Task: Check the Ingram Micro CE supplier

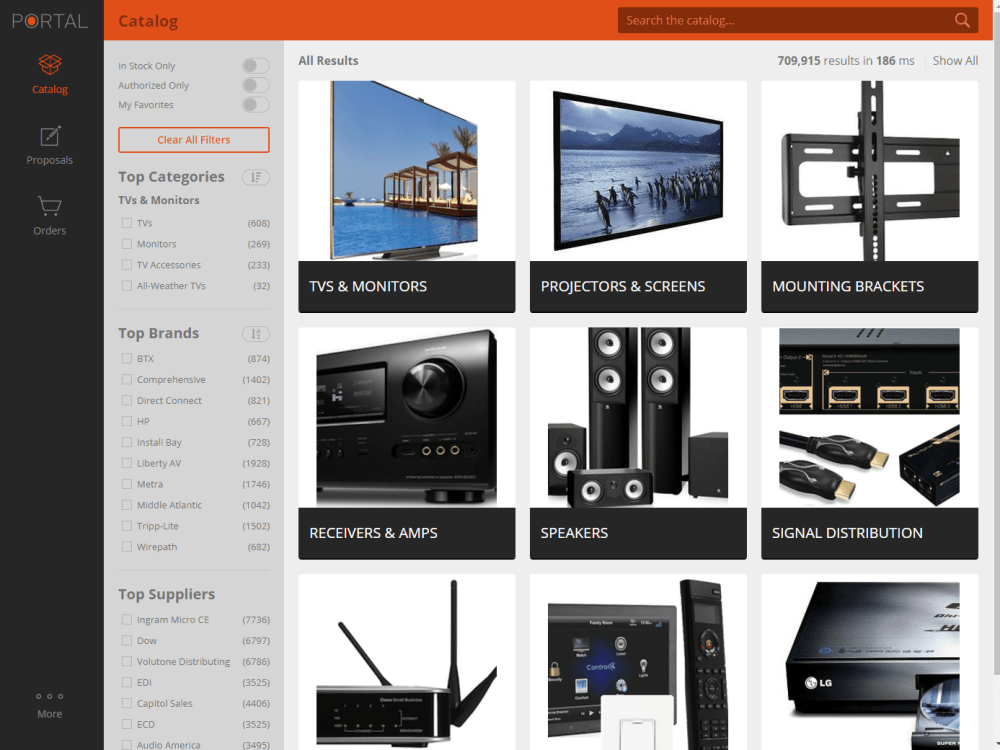Action: [x=127, y=620]
